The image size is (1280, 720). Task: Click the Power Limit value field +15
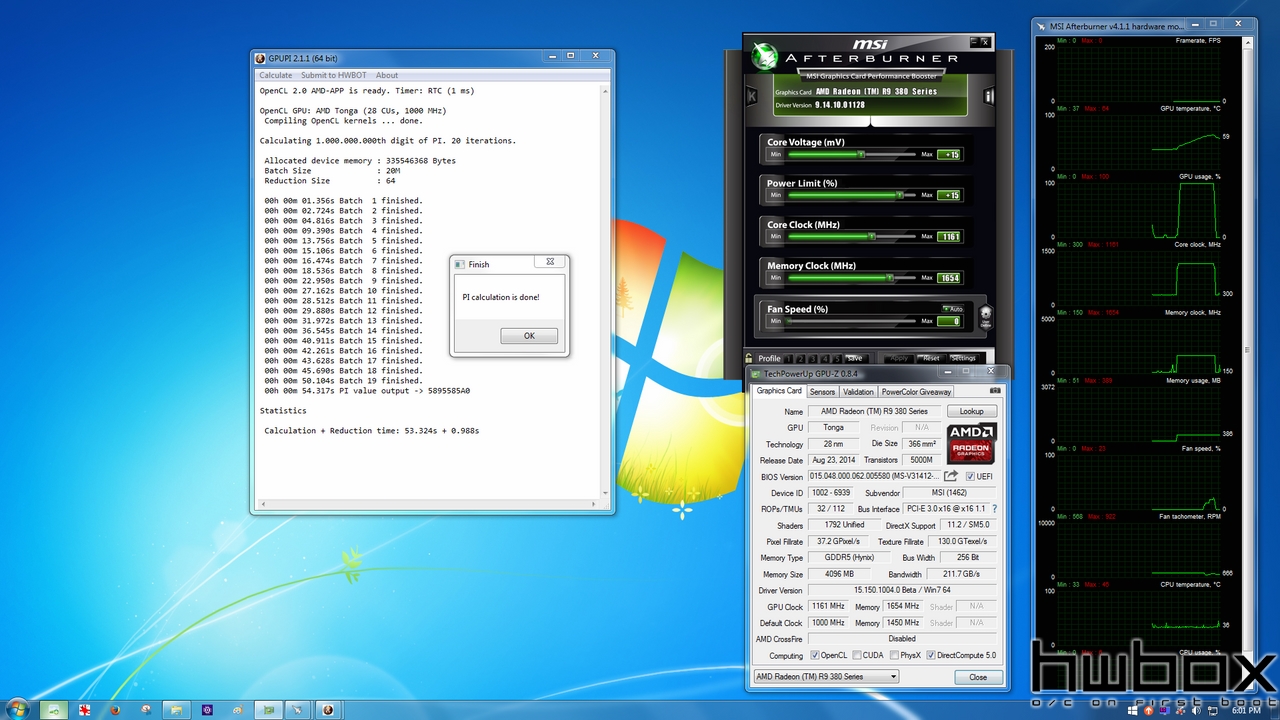tap(949, 195)
